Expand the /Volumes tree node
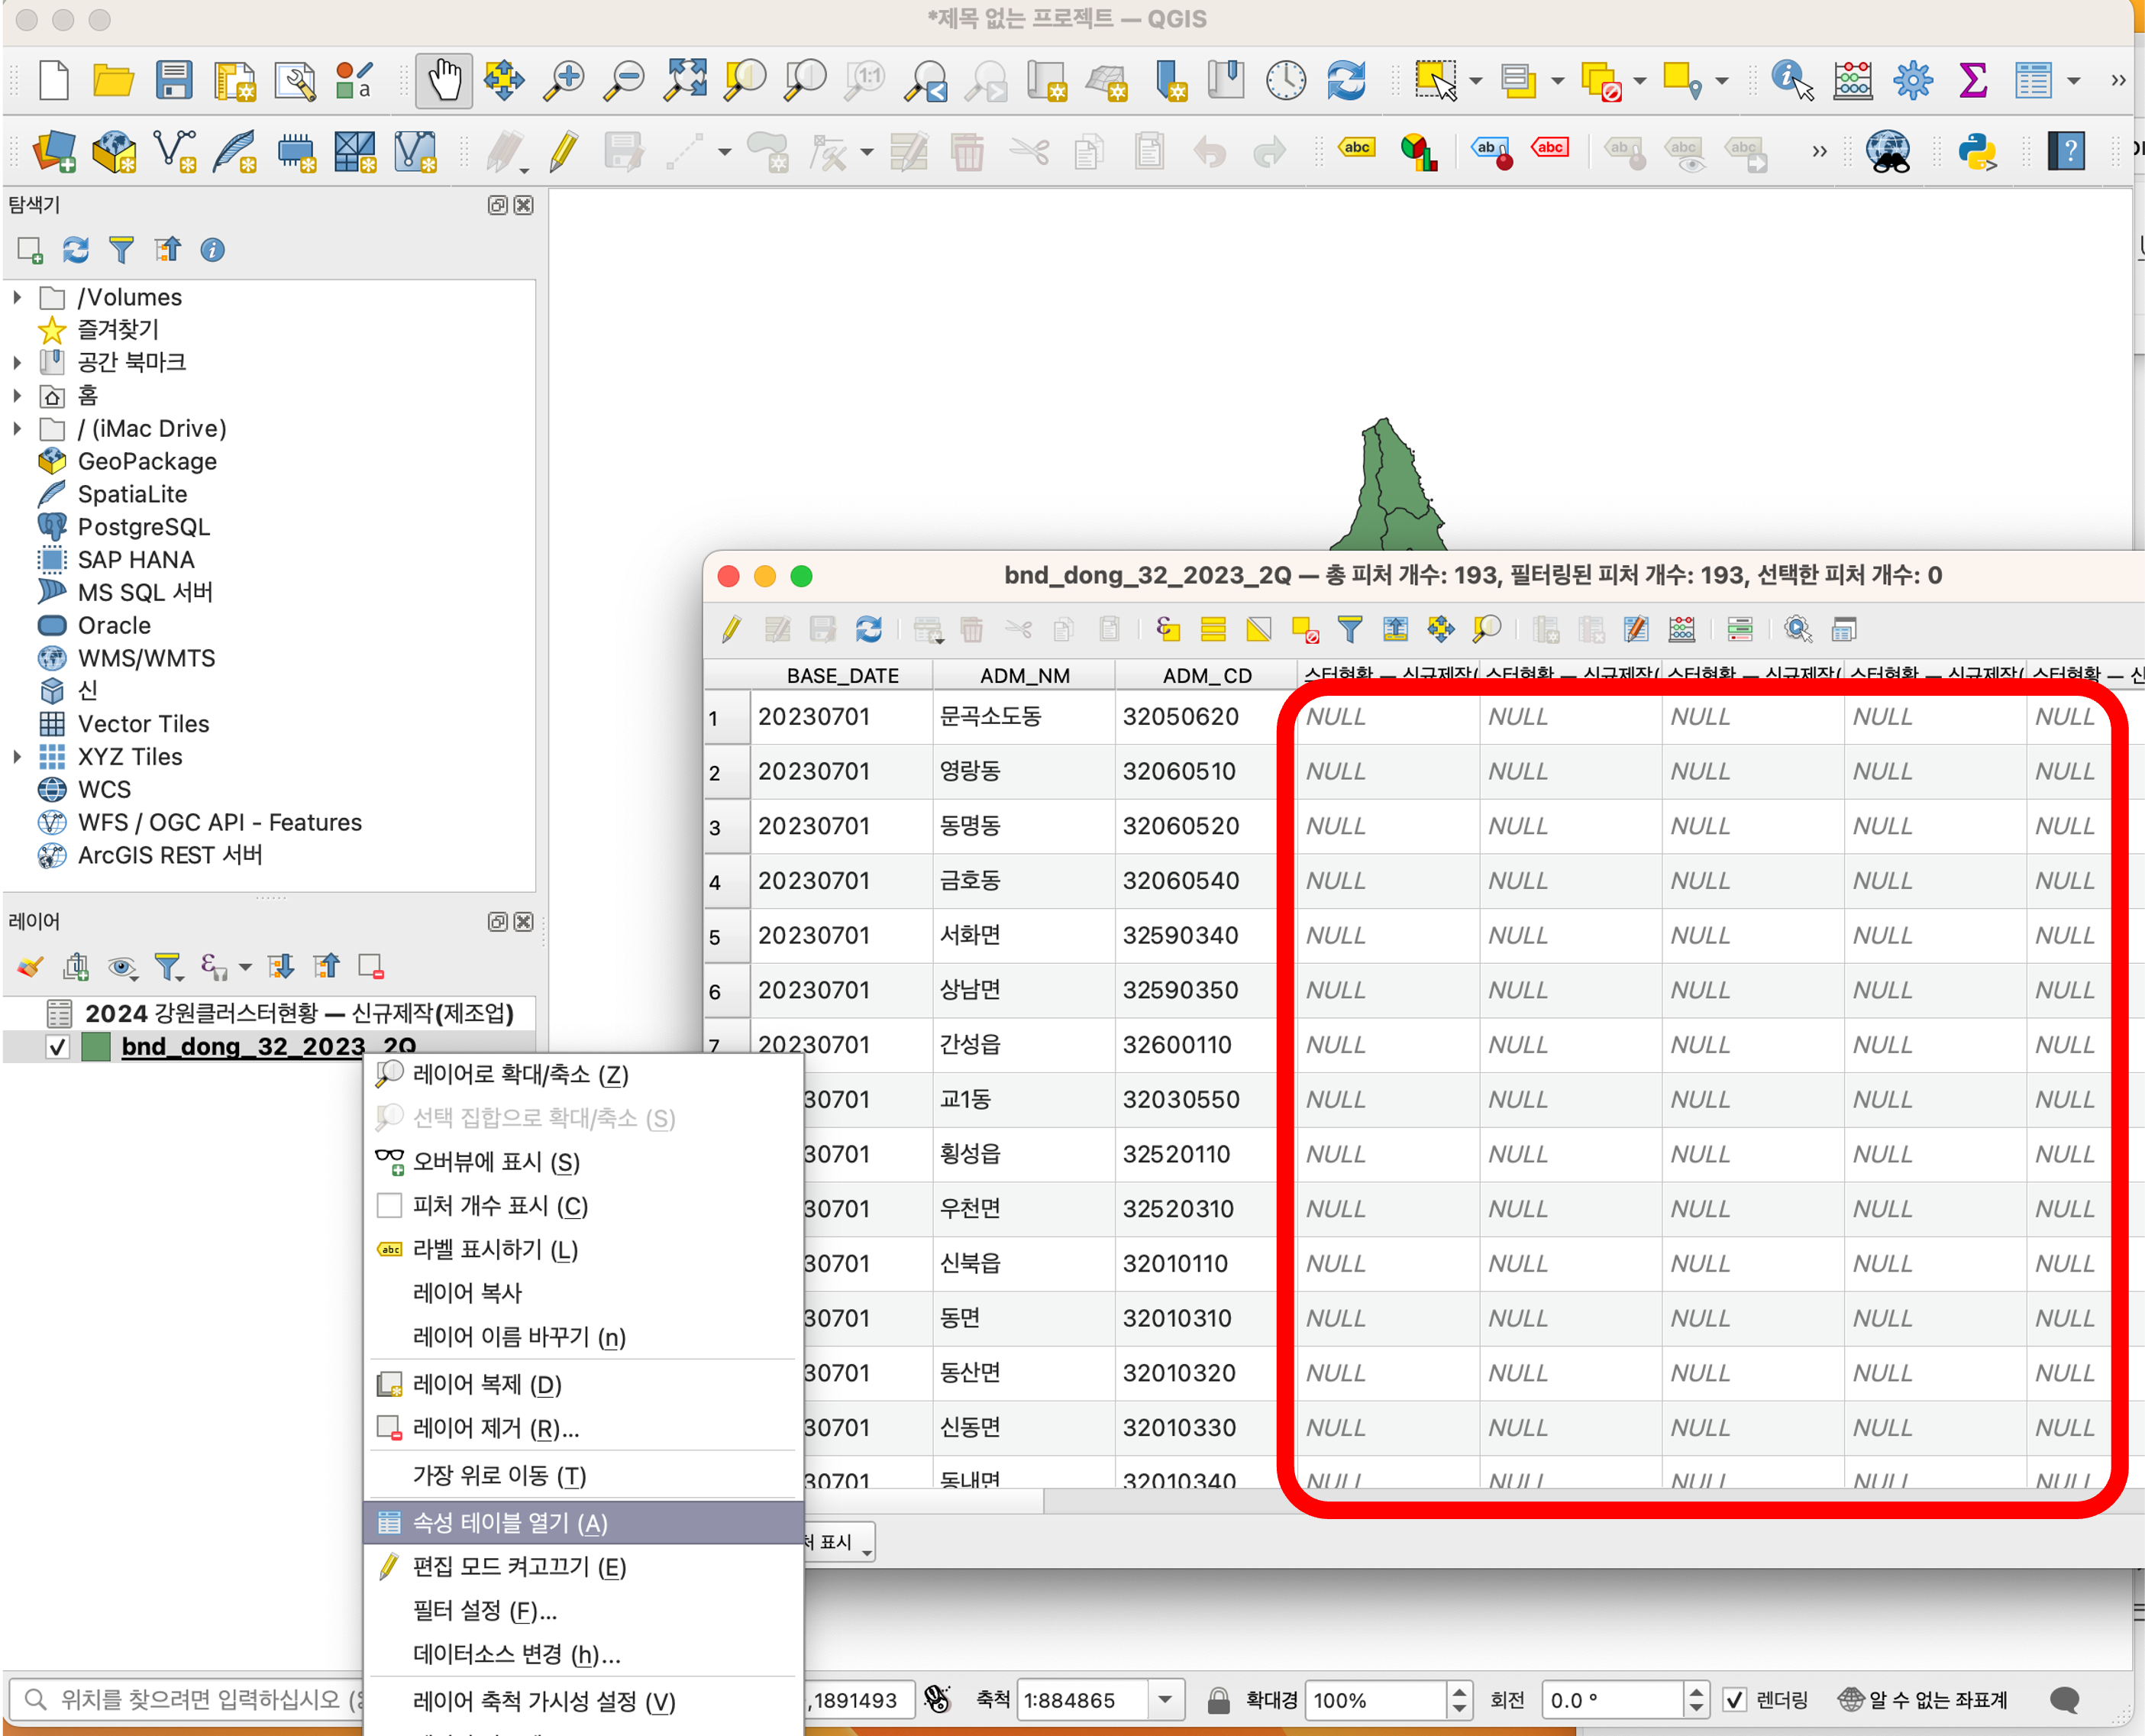 [17, 297]
